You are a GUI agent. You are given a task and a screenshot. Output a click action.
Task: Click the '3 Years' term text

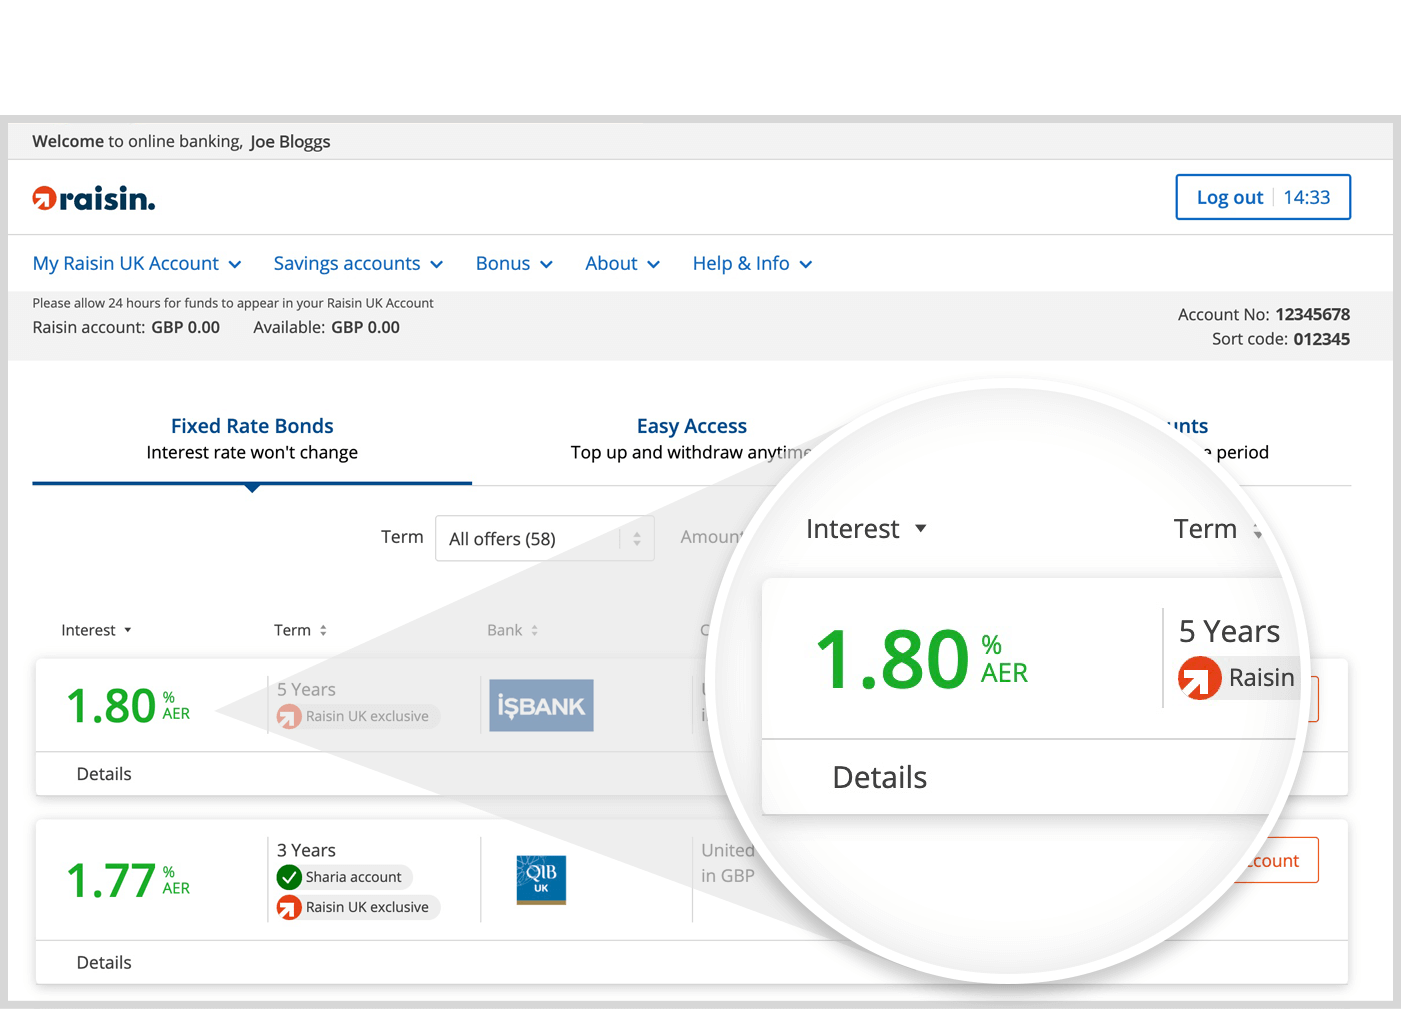click(x=306, y=850)
